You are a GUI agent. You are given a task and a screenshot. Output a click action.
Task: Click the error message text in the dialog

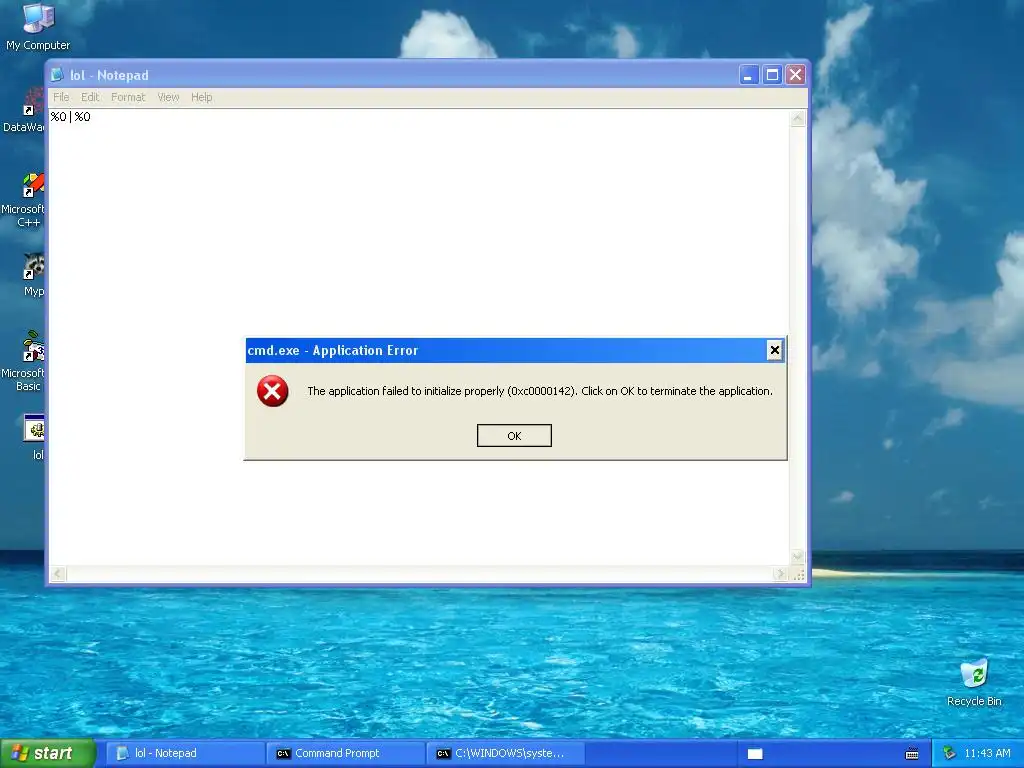[x=539, y=391]
